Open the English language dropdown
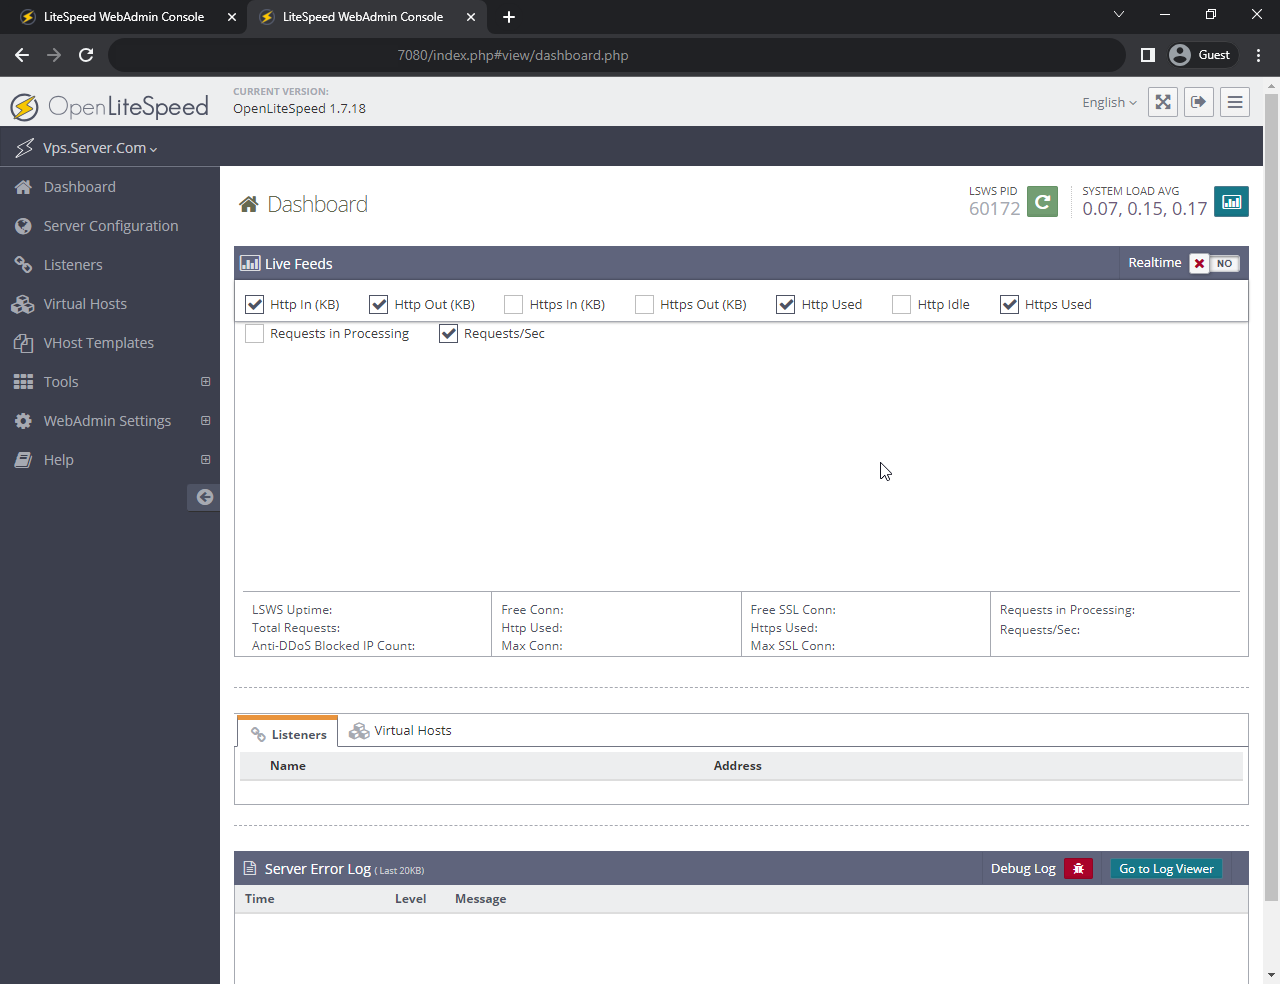Image resolution: width=1280 pixels, height=984 pixels. tap(1108, 102)
